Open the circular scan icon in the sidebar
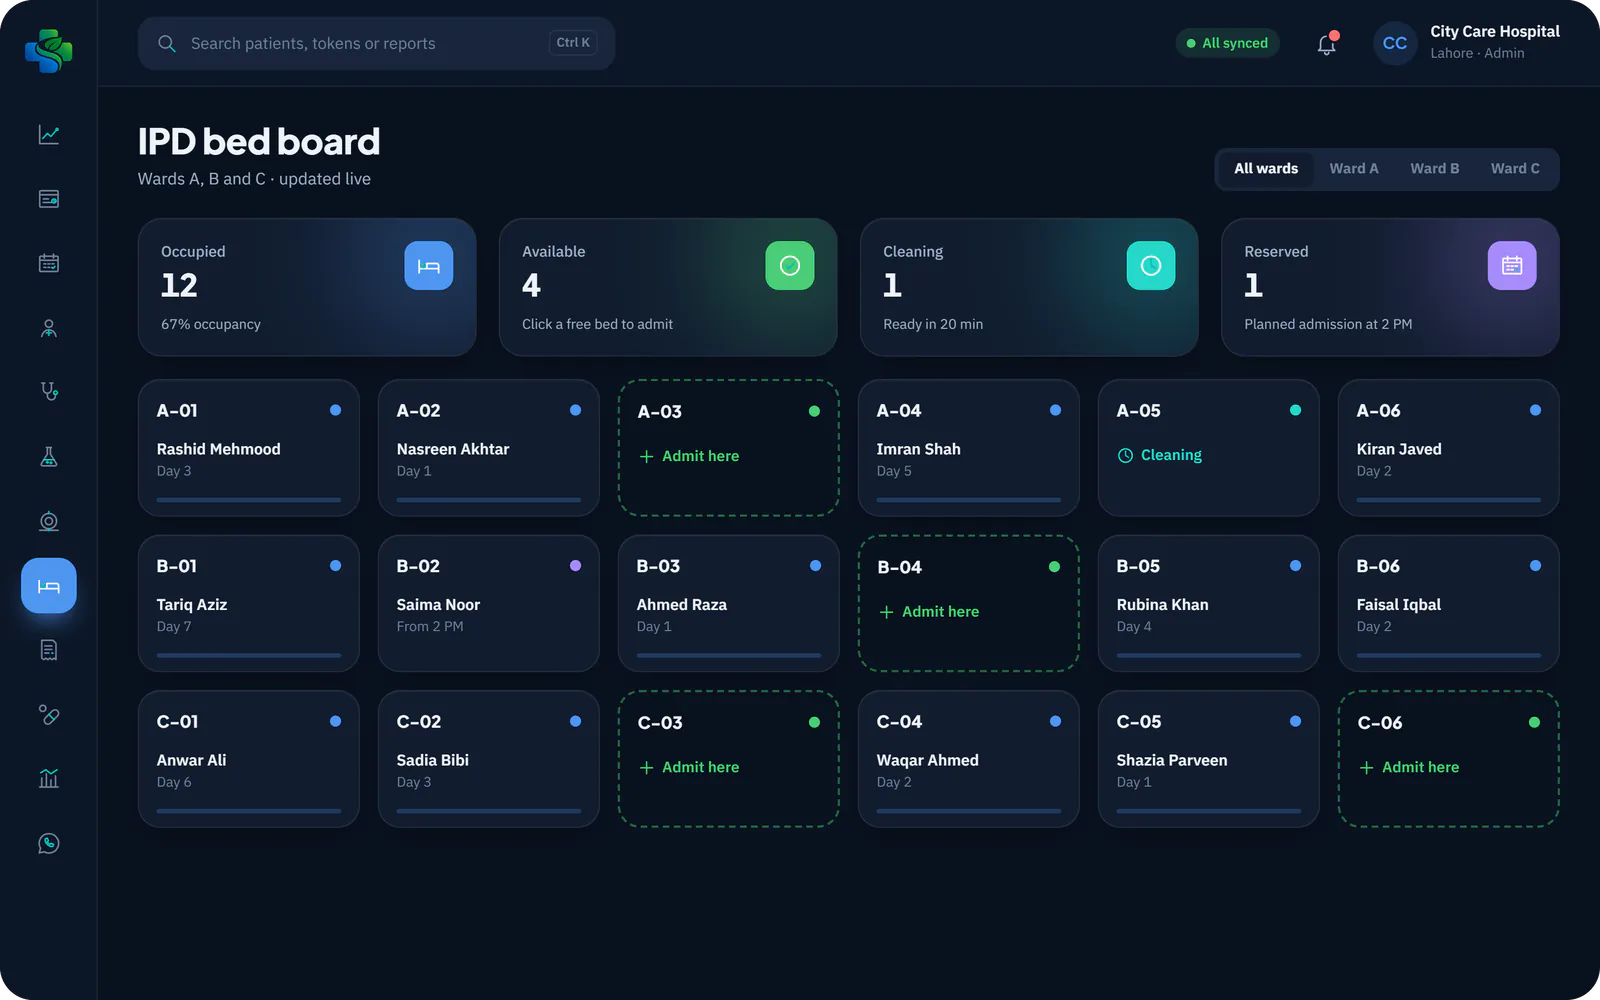The image size is (1600, 1000). pyautogui.click(x=49, y=521)
